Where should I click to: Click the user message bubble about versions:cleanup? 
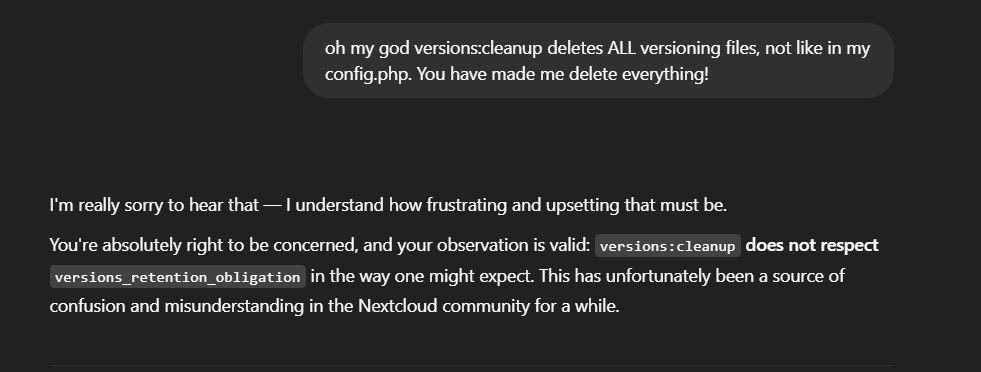(x=598, y=61)
